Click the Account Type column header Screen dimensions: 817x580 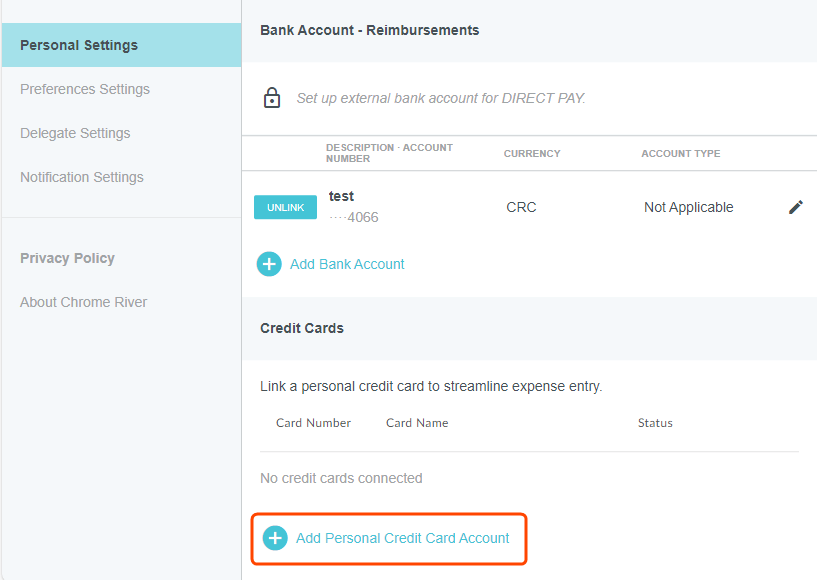680,154
